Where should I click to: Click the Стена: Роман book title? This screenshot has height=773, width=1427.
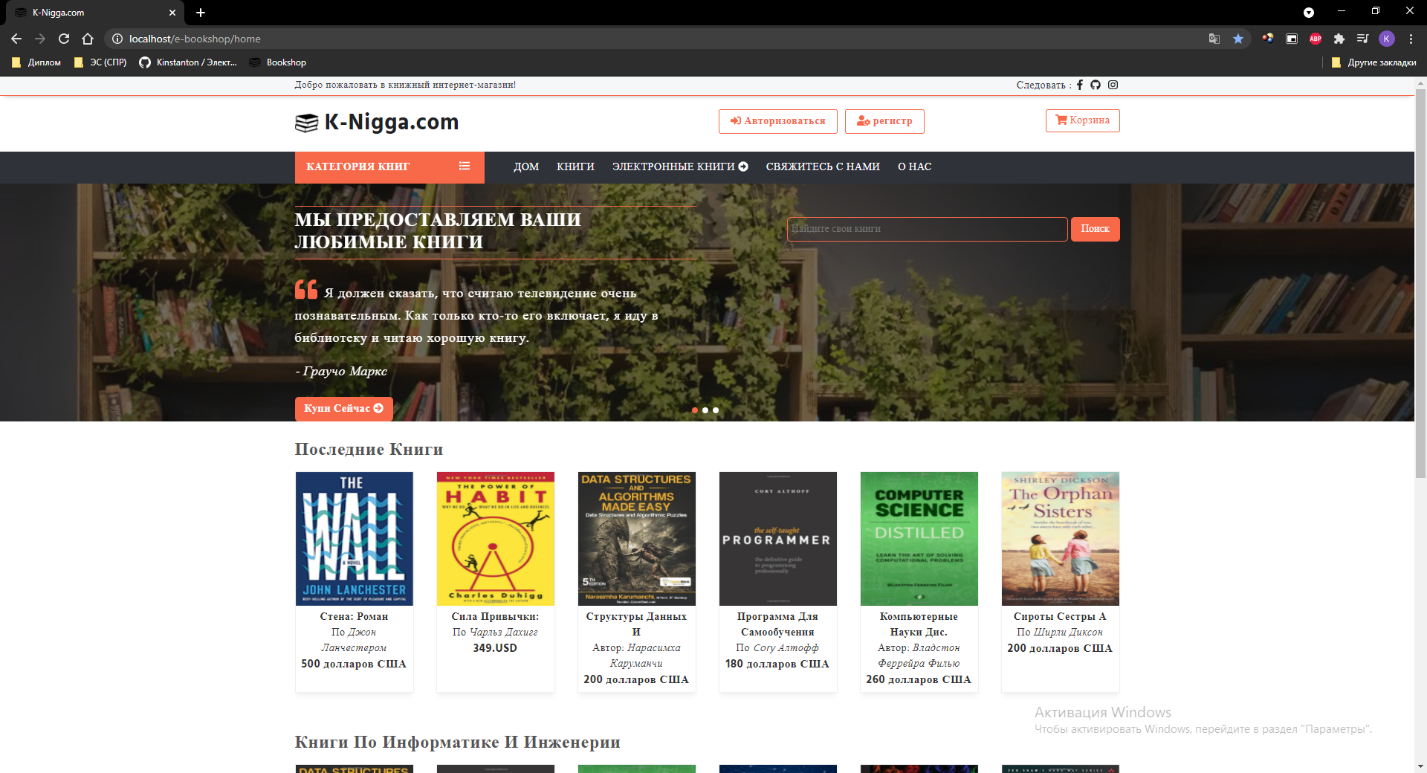pos(354,617)
